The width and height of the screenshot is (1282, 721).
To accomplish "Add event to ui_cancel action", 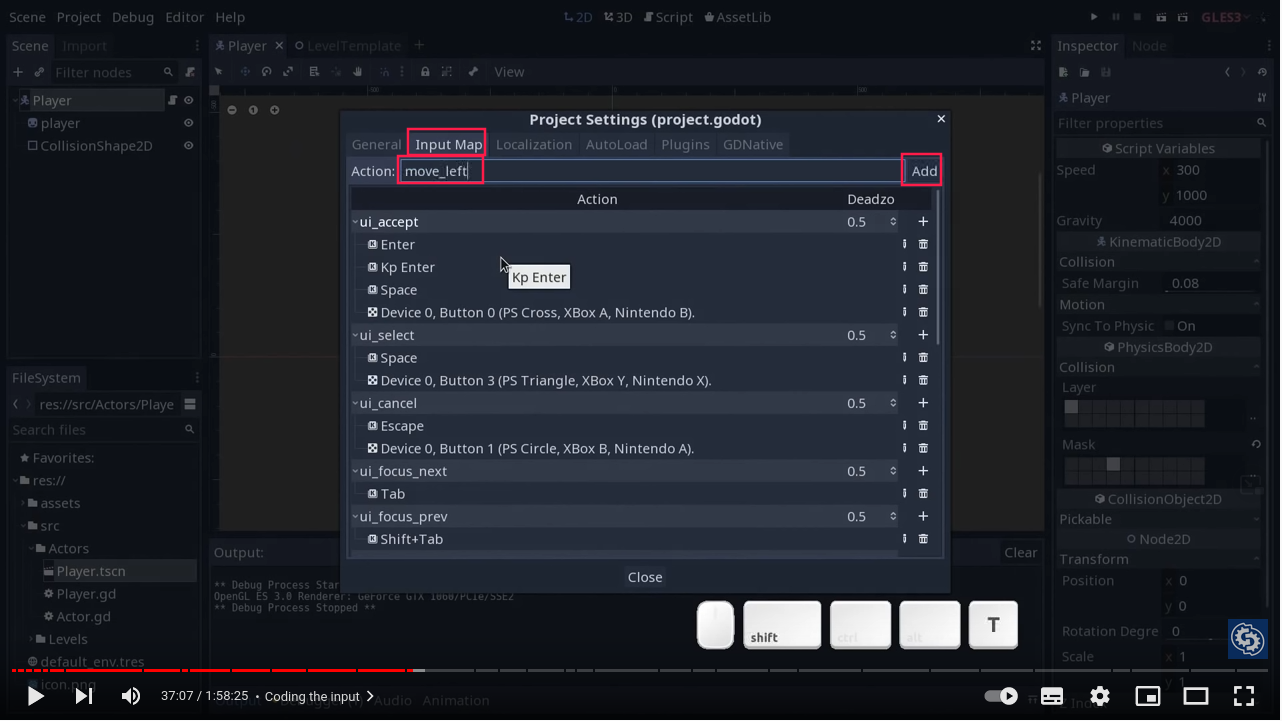I will point(923,403).
